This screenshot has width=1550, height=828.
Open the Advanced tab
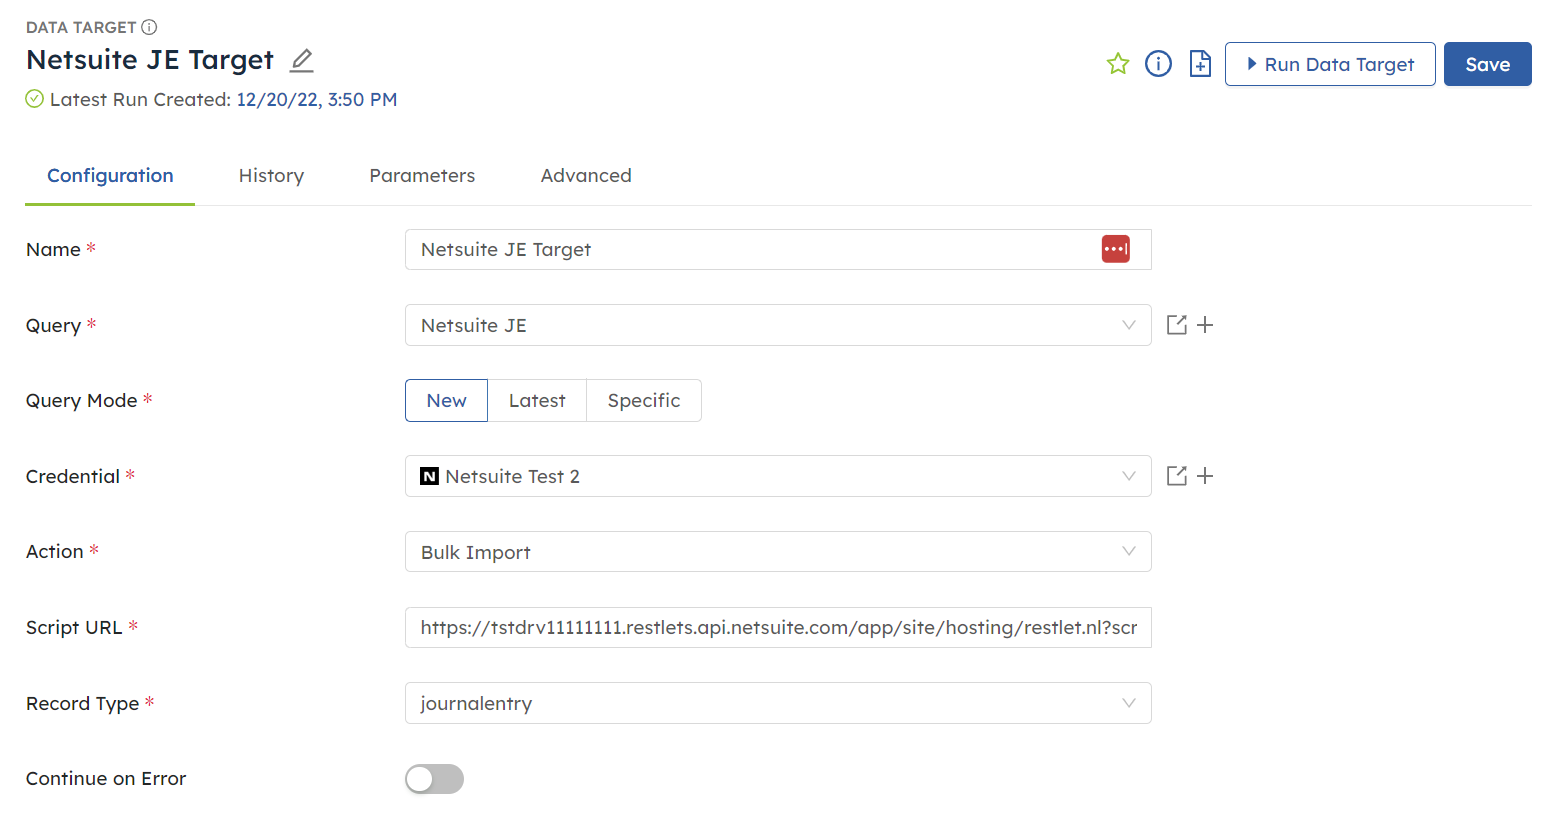coord(585,175)
